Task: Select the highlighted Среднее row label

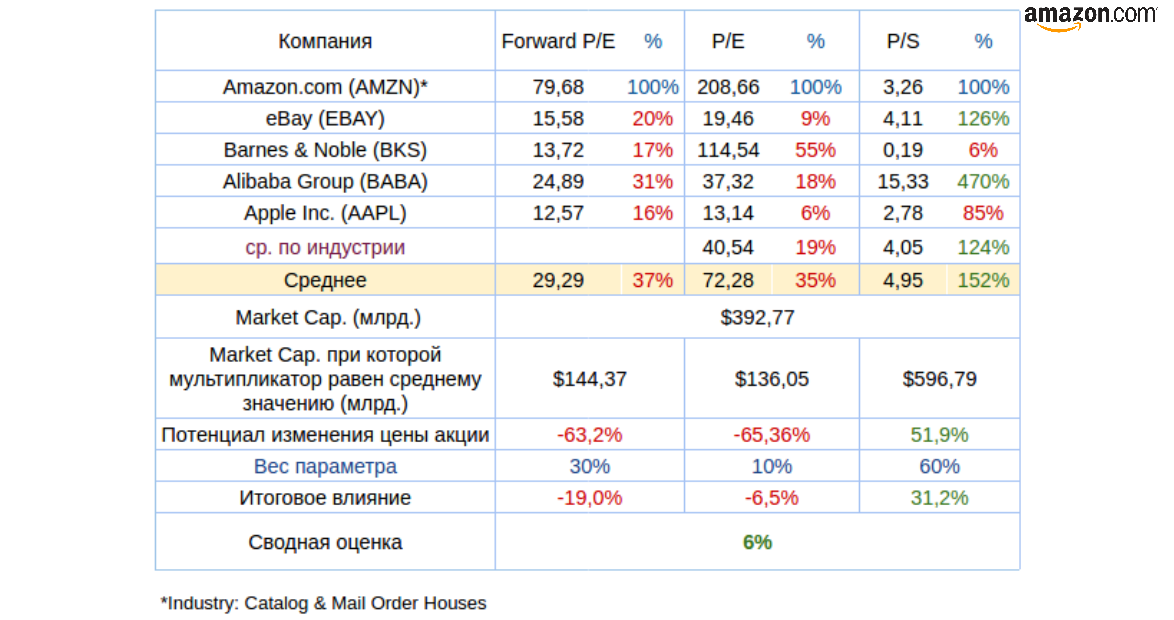Action: [x=325, y=280]
